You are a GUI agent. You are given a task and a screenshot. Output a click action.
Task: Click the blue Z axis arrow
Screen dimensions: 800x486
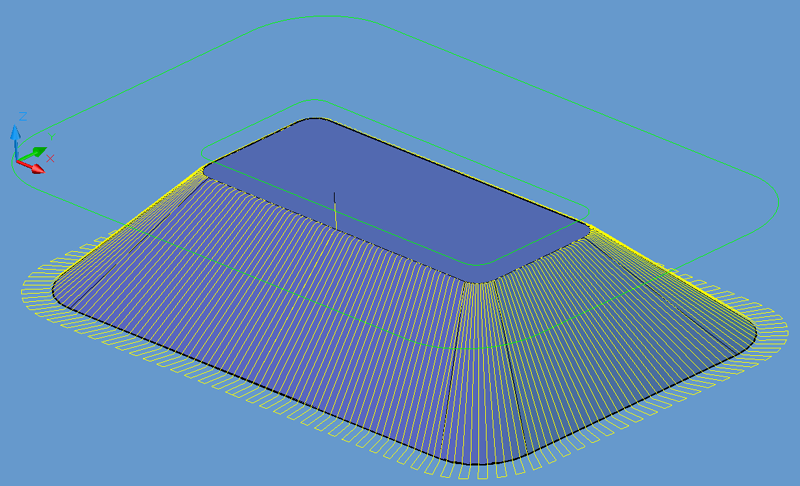point(16,135)
